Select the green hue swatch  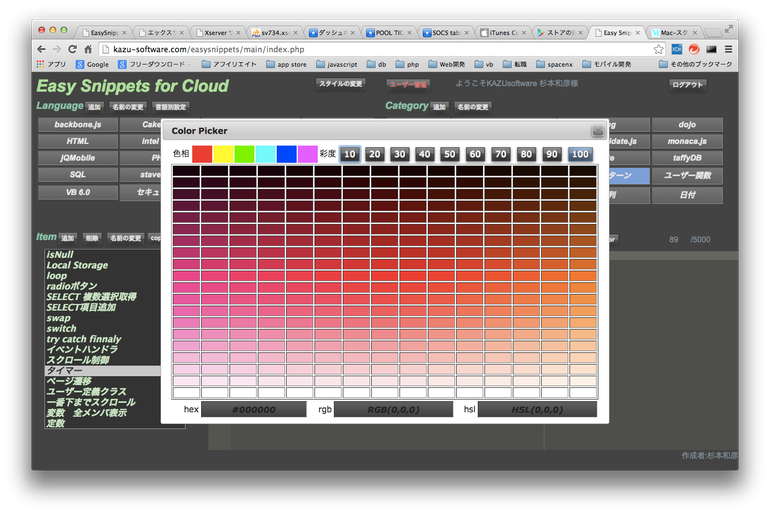244,154
